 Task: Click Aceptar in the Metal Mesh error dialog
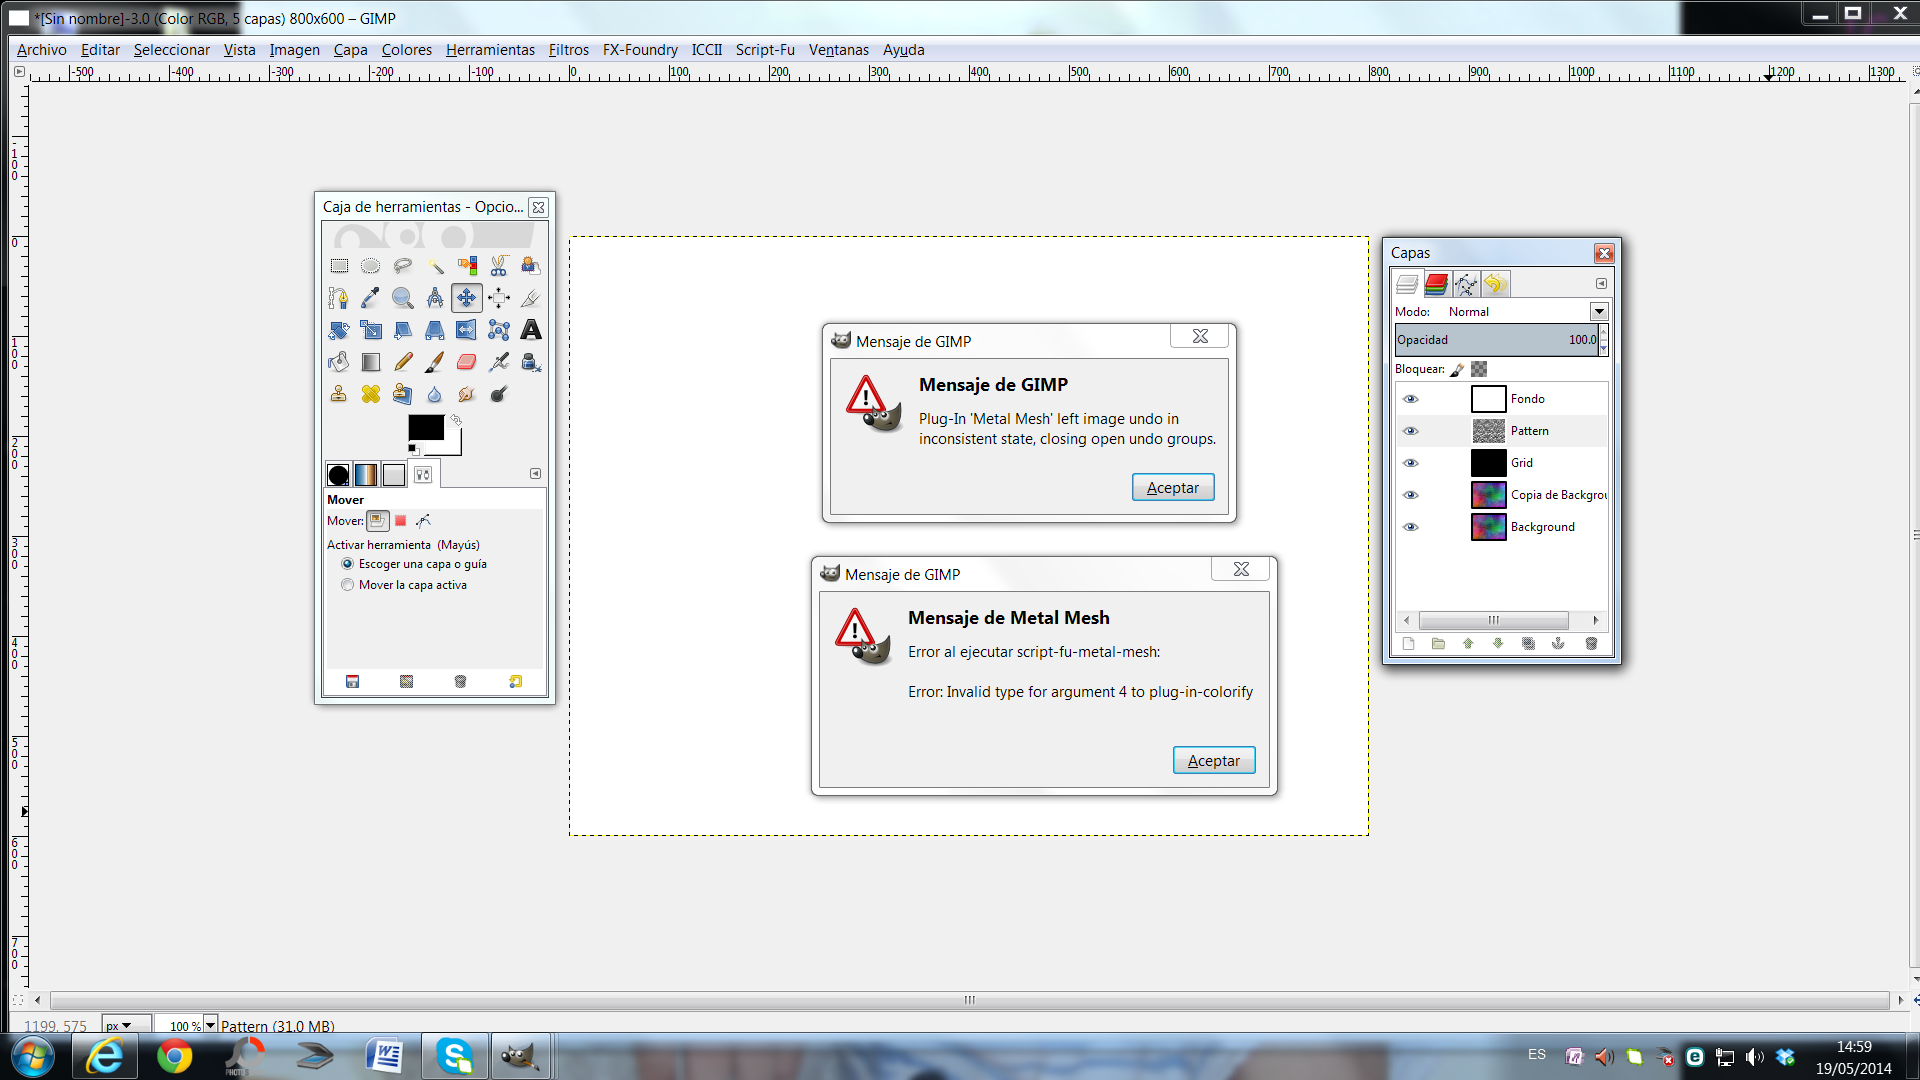[1213, 761]
